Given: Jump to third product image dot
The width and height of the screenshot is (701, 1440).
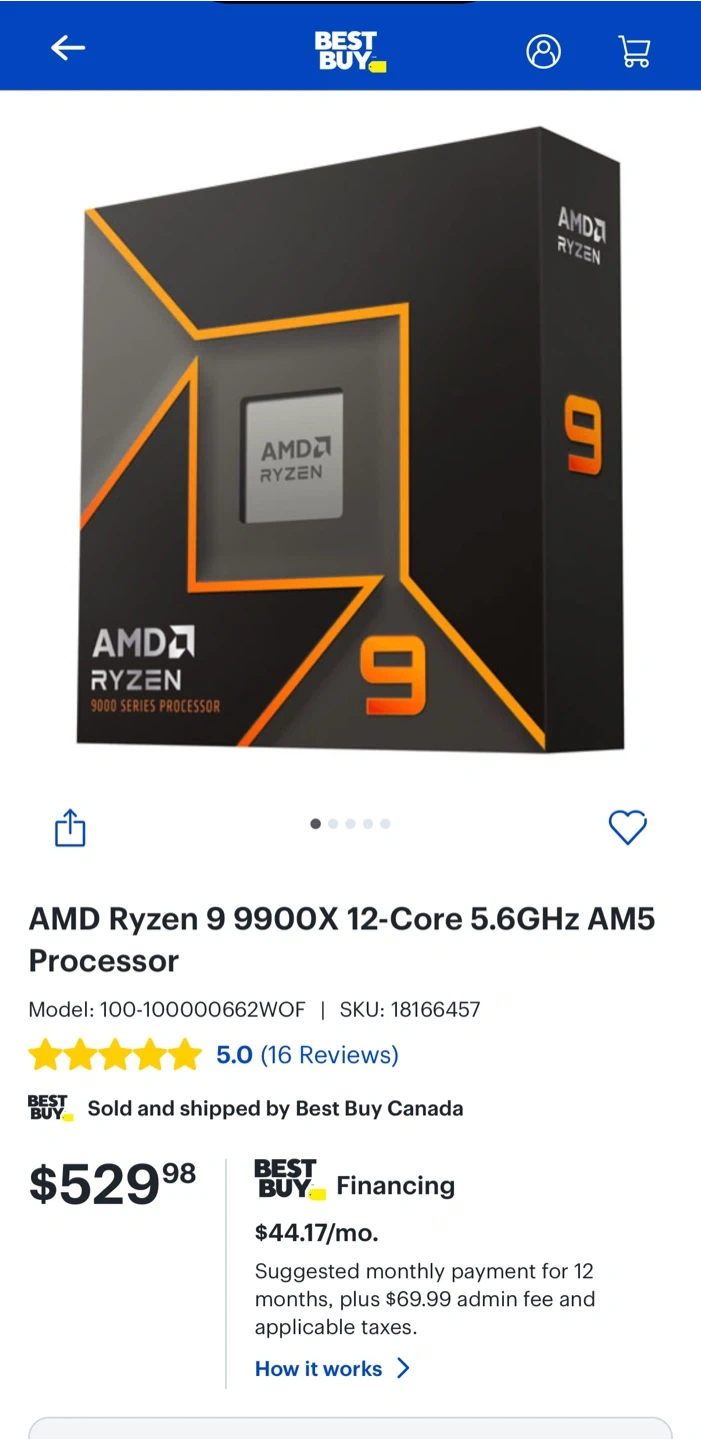Looking at the screenshot, I should pos(350,824).
